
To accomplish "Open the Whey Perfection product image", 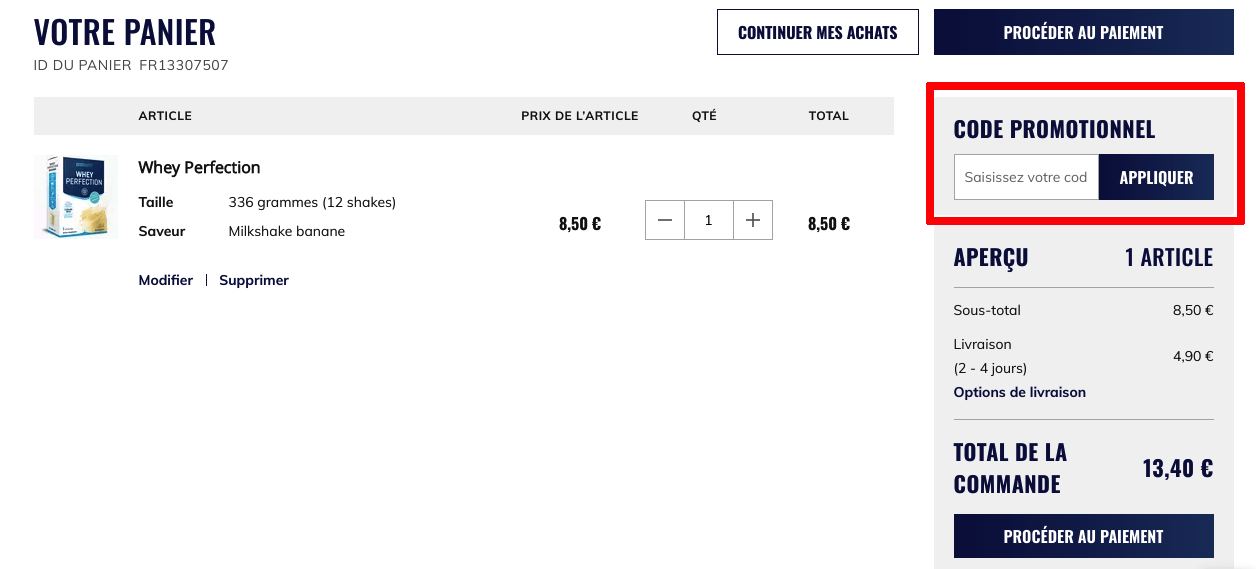I will [x=76, y=196].
